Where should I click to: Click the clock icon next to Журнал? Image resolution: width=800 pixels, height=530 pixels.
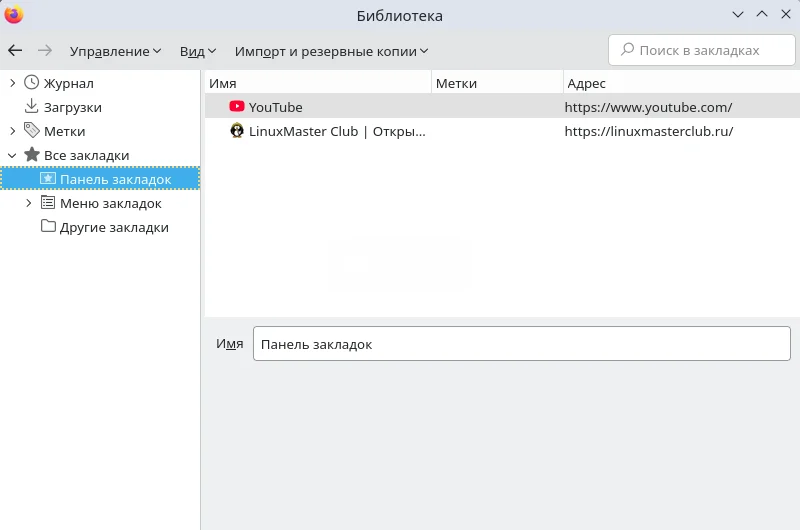(x=32, y=82)
